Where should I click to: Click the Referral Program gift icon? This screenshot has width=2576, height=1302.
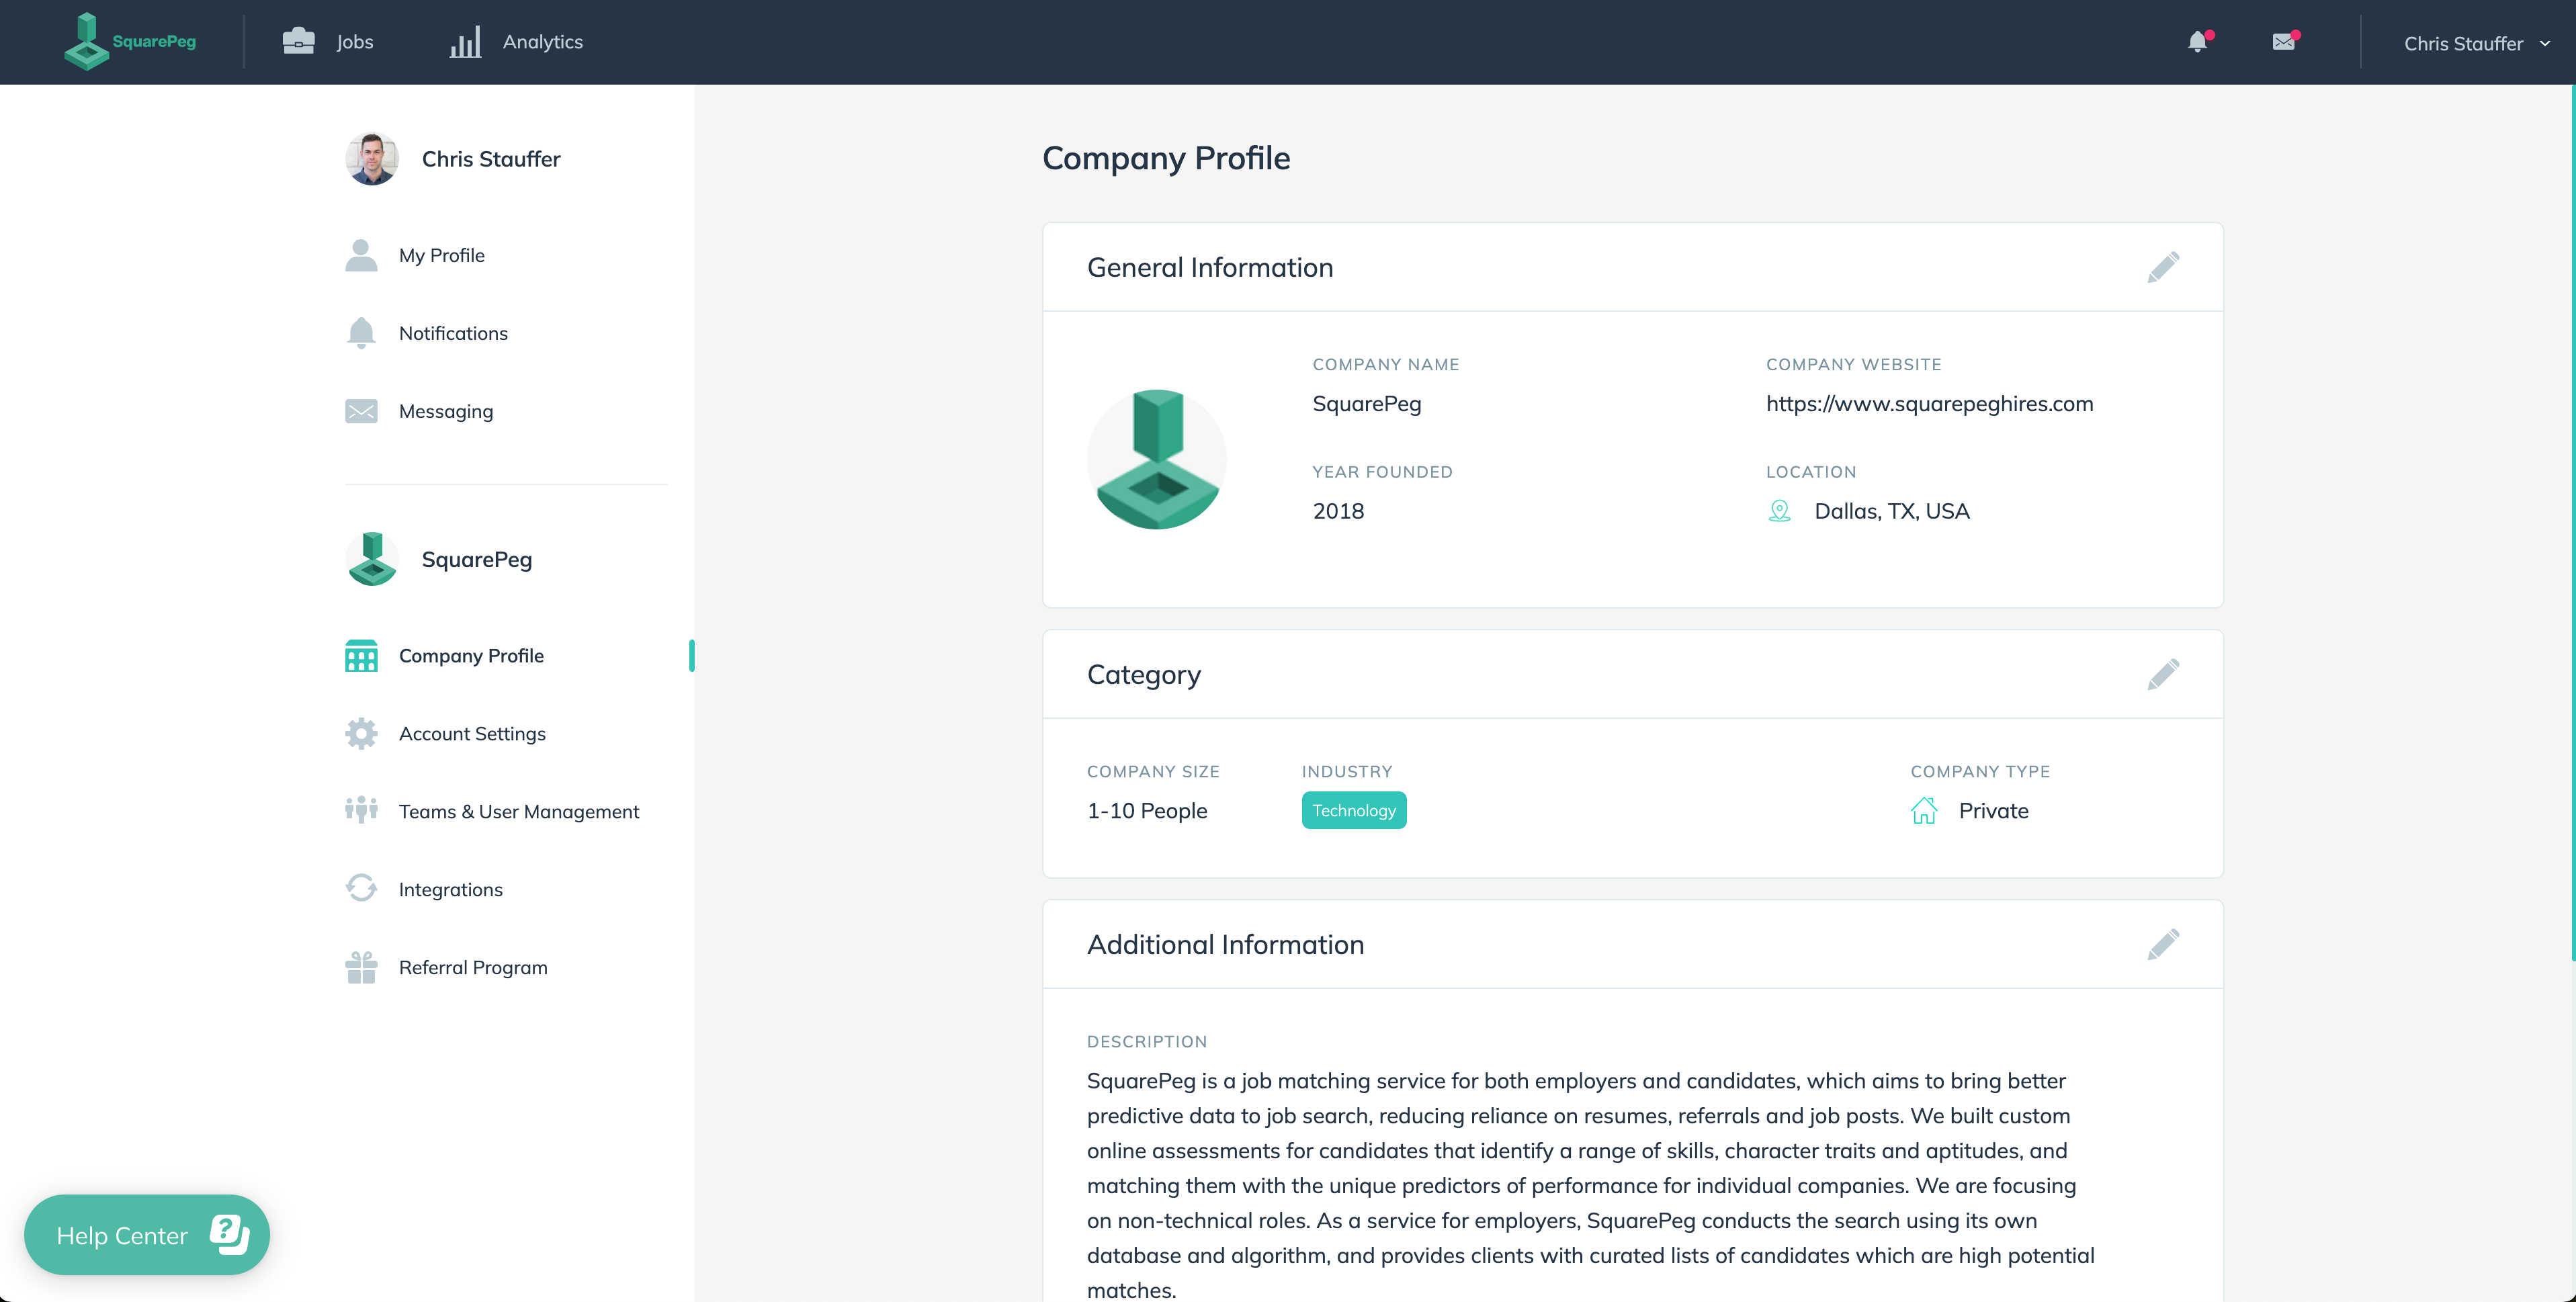pyautogui.click(x=361, y=967)
